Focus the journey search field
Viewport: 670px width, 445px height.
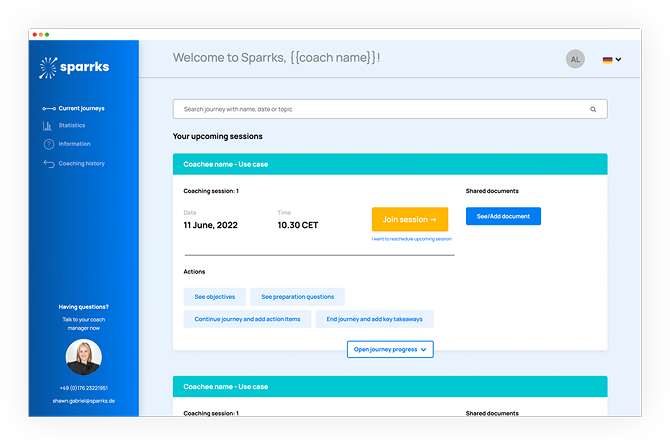[380, 109]
